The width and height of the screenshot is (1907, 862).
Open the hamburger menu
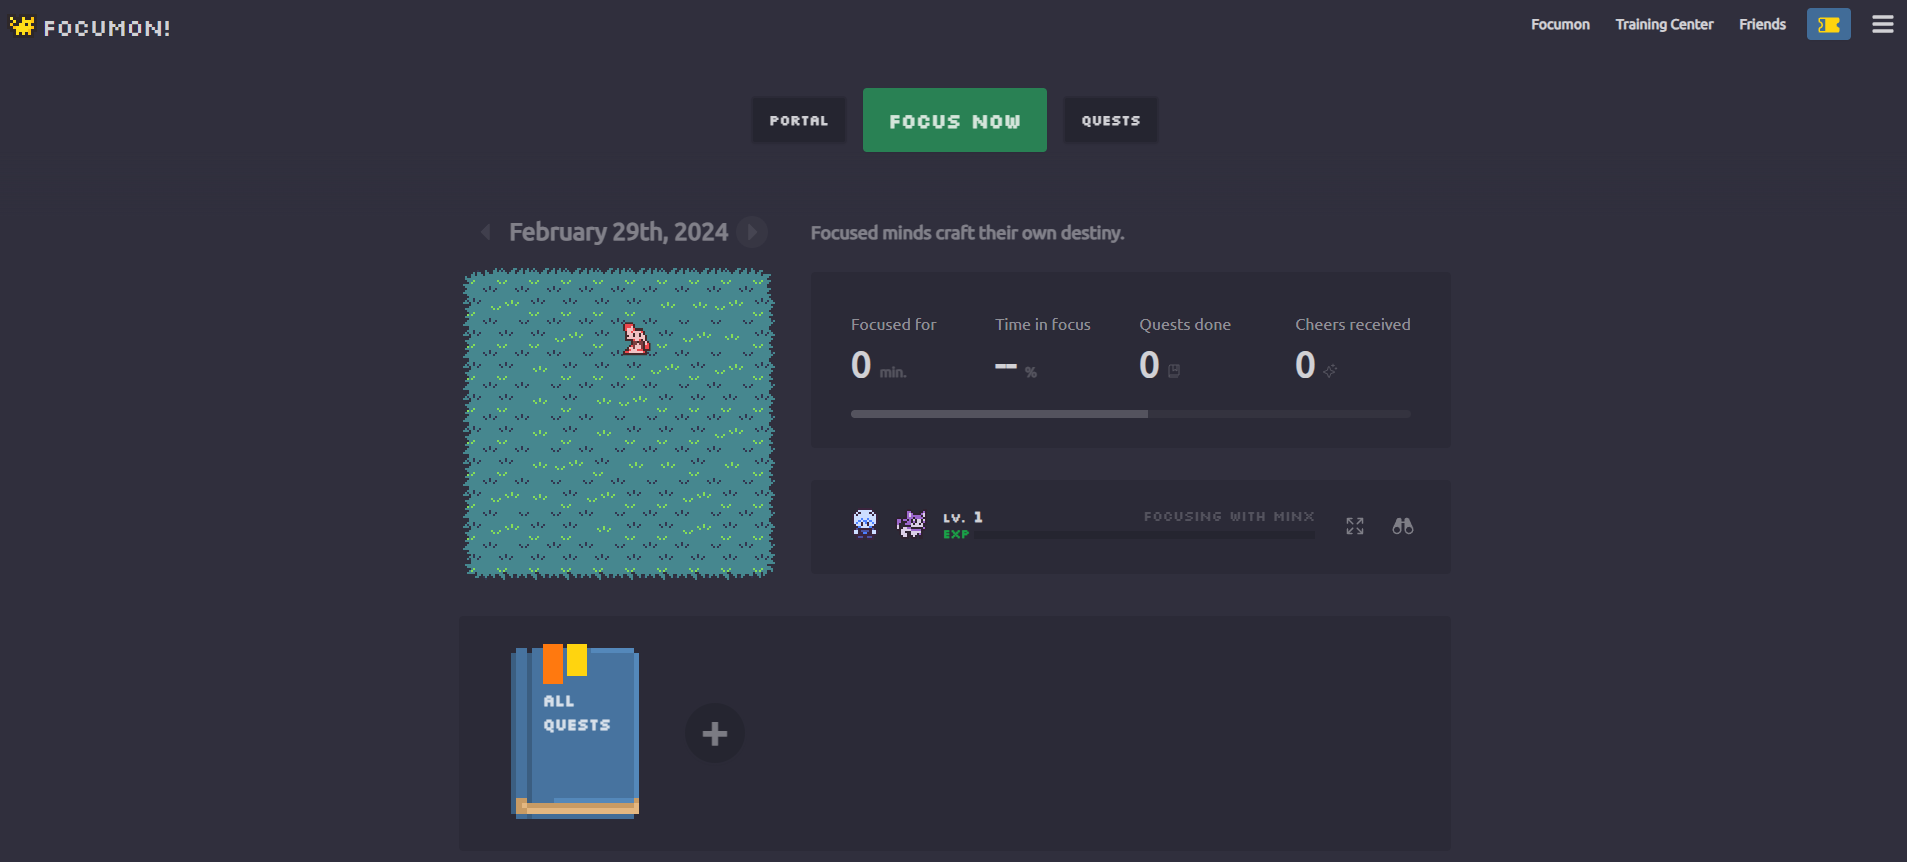click(1882, 24)
